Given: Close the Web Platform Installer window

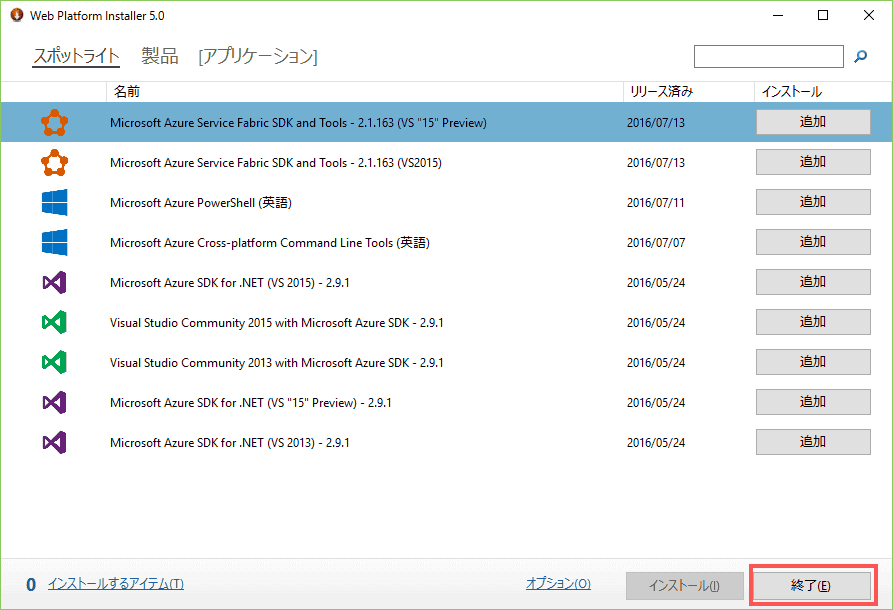Looking at the screenshot, I should 869,15.
